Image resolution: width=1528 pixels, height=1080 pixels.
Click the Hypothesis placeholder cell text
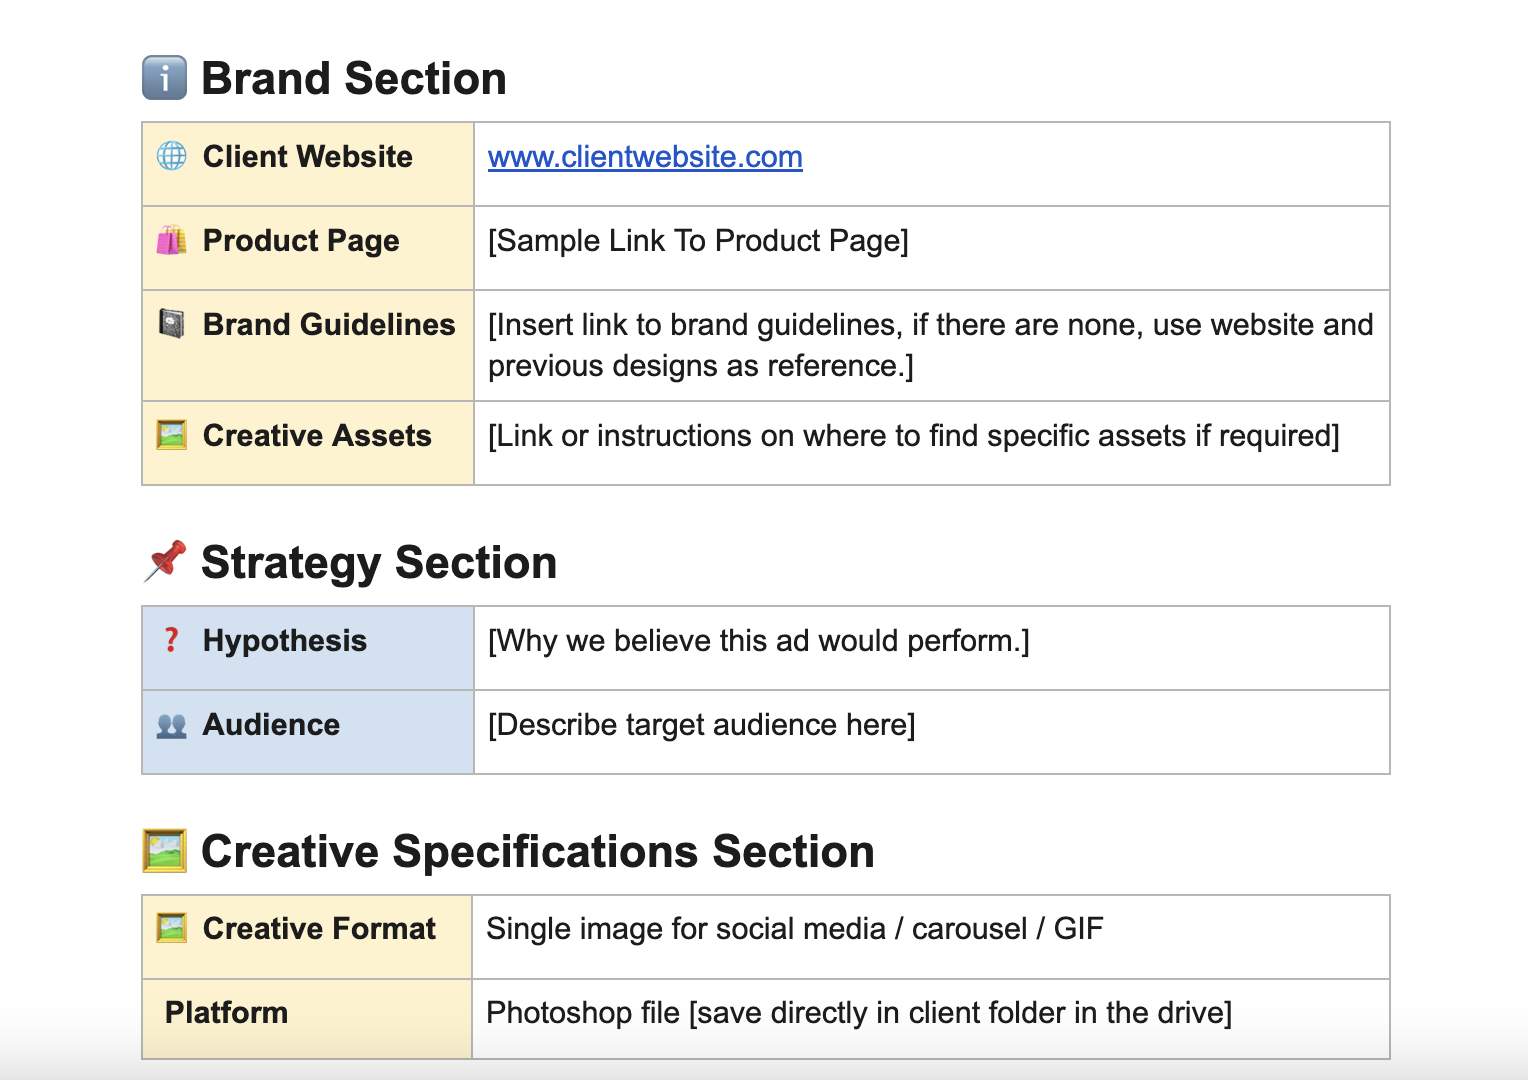point(758,641)
